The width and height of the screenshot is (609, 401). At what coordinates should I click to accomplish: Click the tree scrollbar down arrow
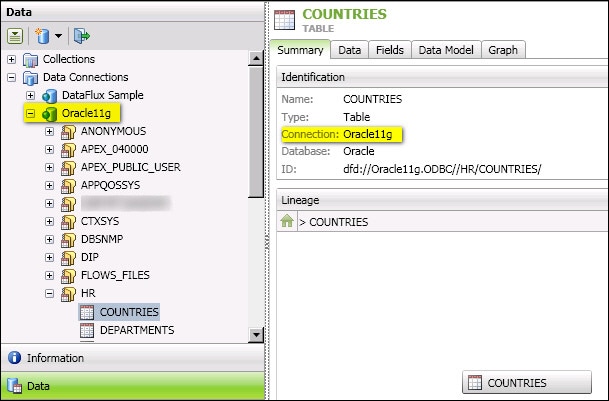coord(255,336)
